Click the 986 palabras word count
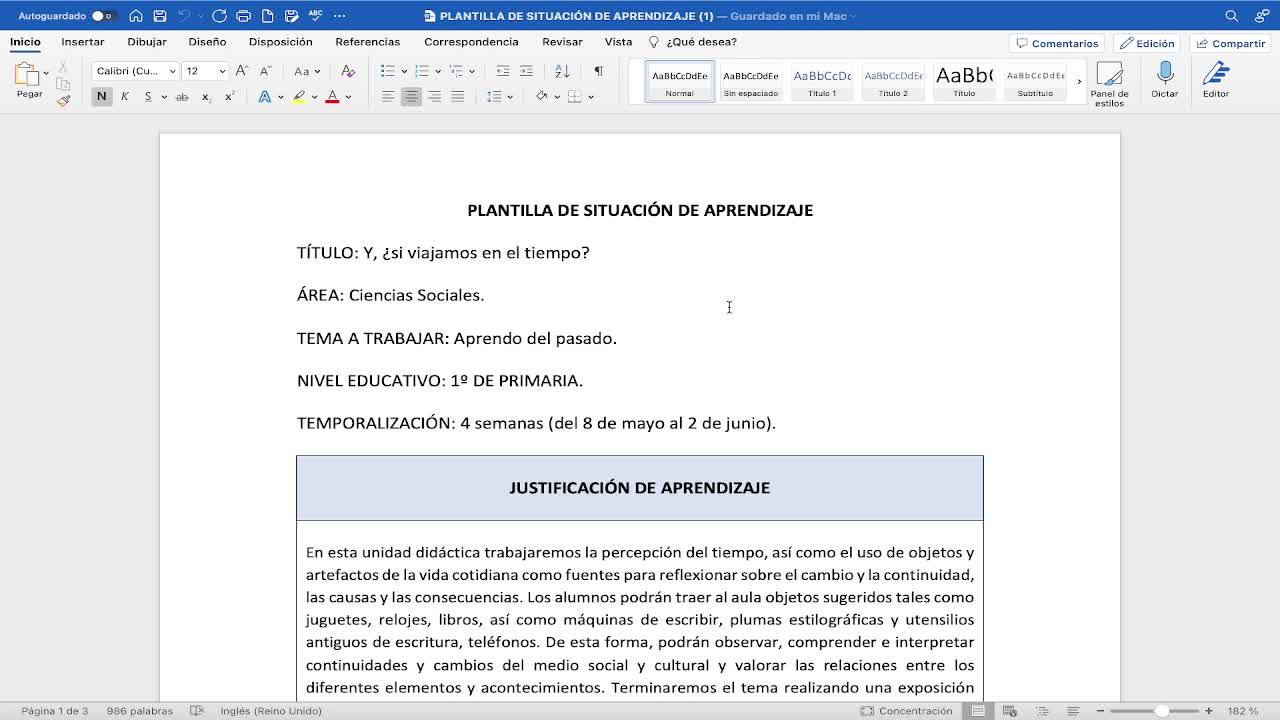Image resolution: width=1280 pixels, height=720 pixels. tap(140, 711)
